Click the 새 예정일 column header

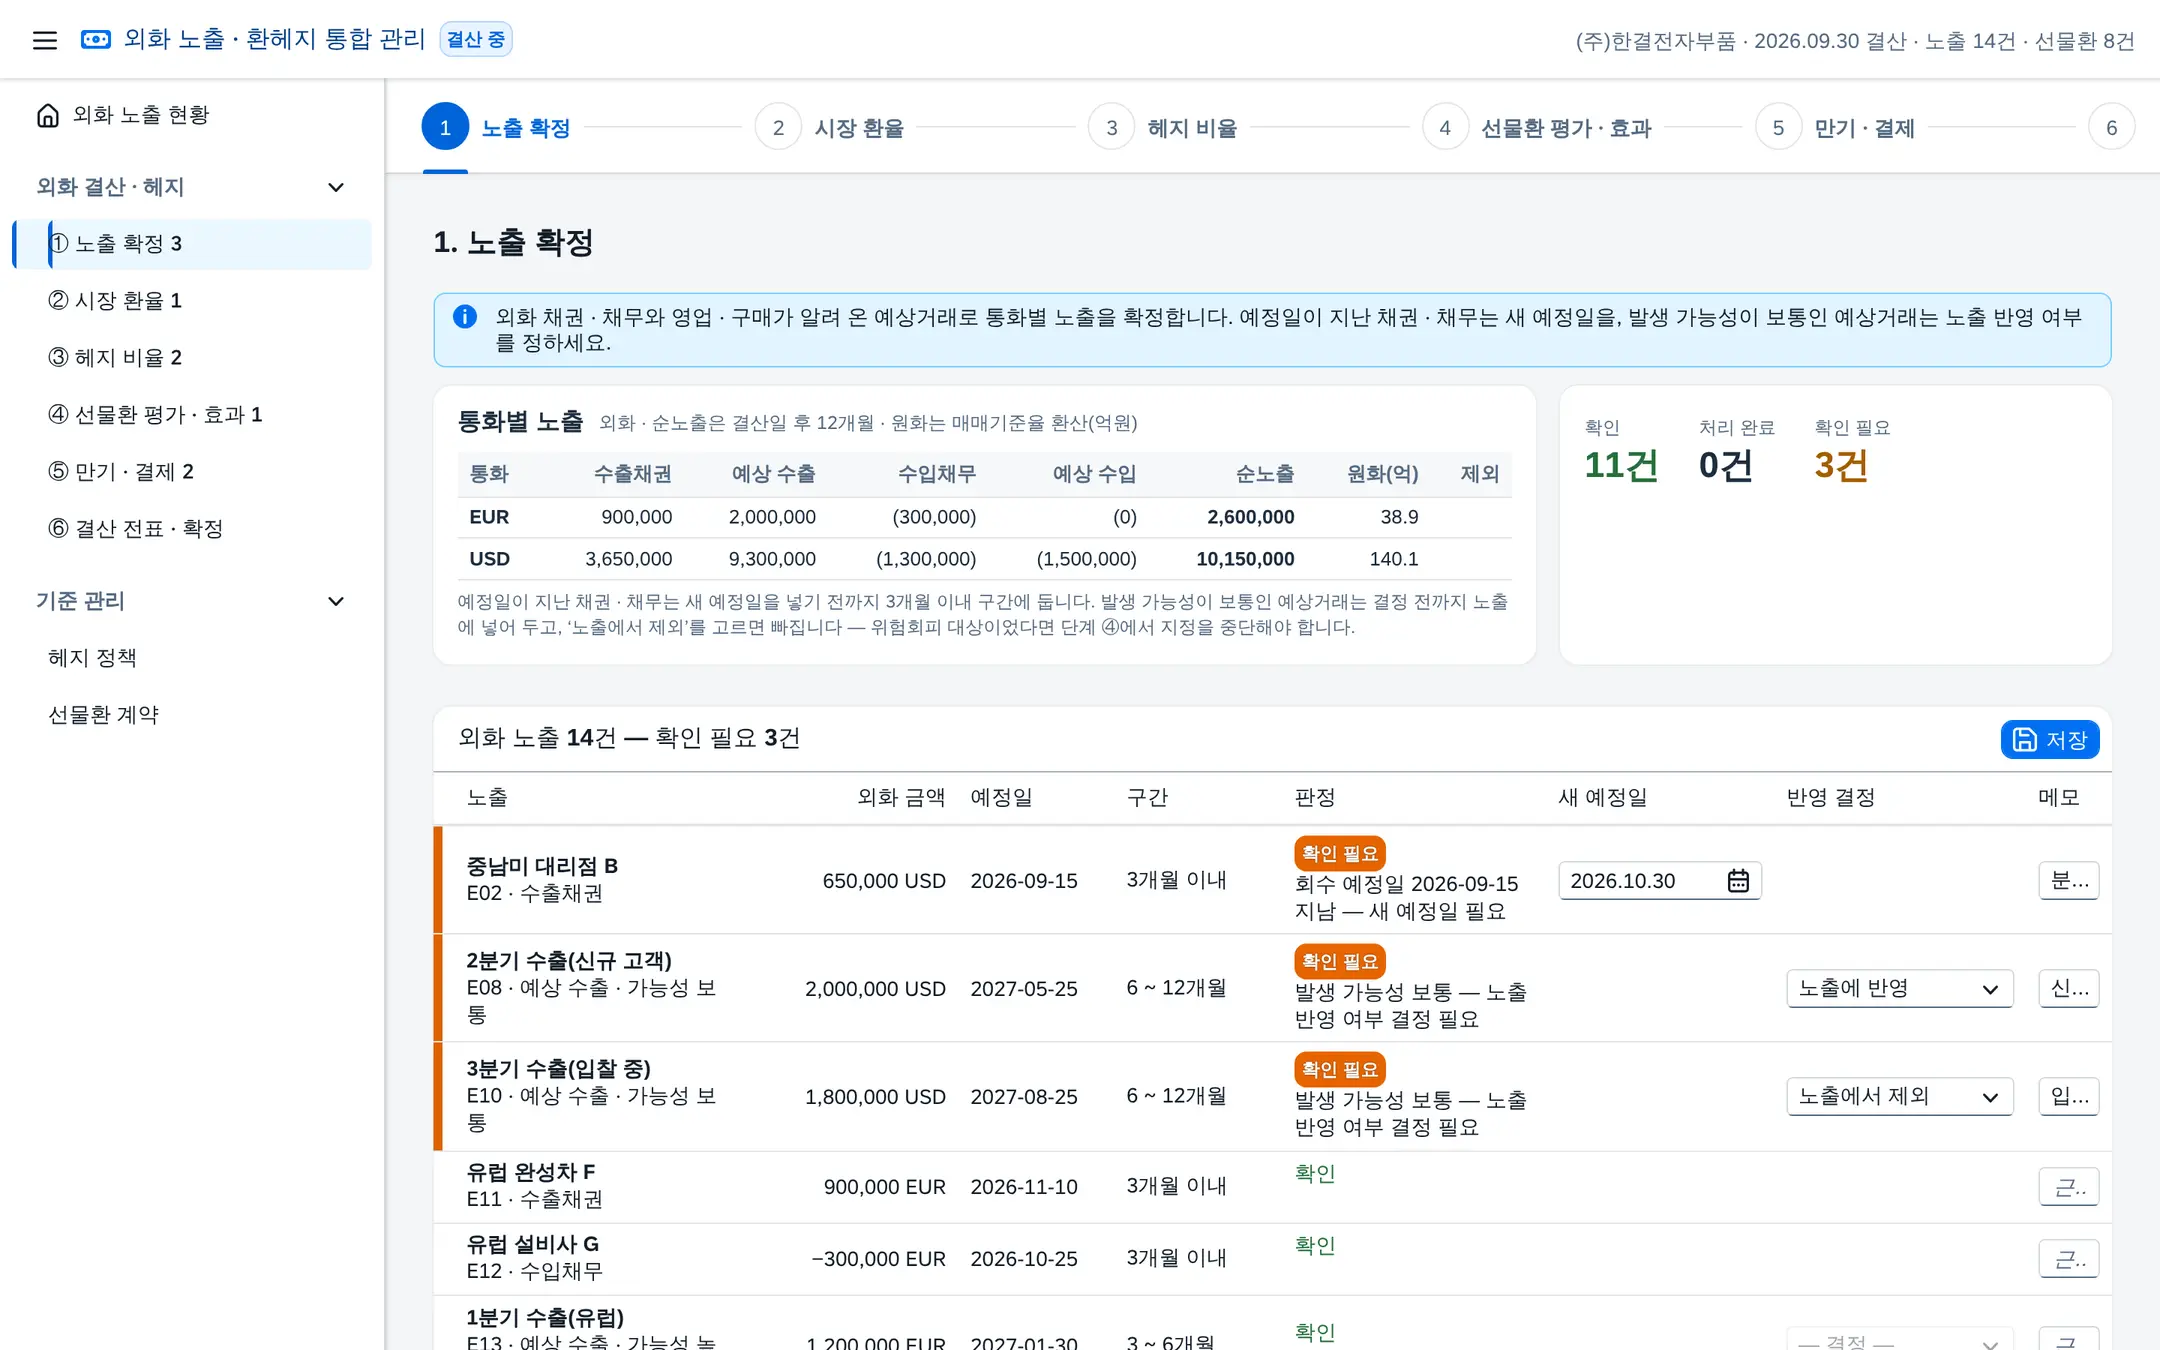1602,798
